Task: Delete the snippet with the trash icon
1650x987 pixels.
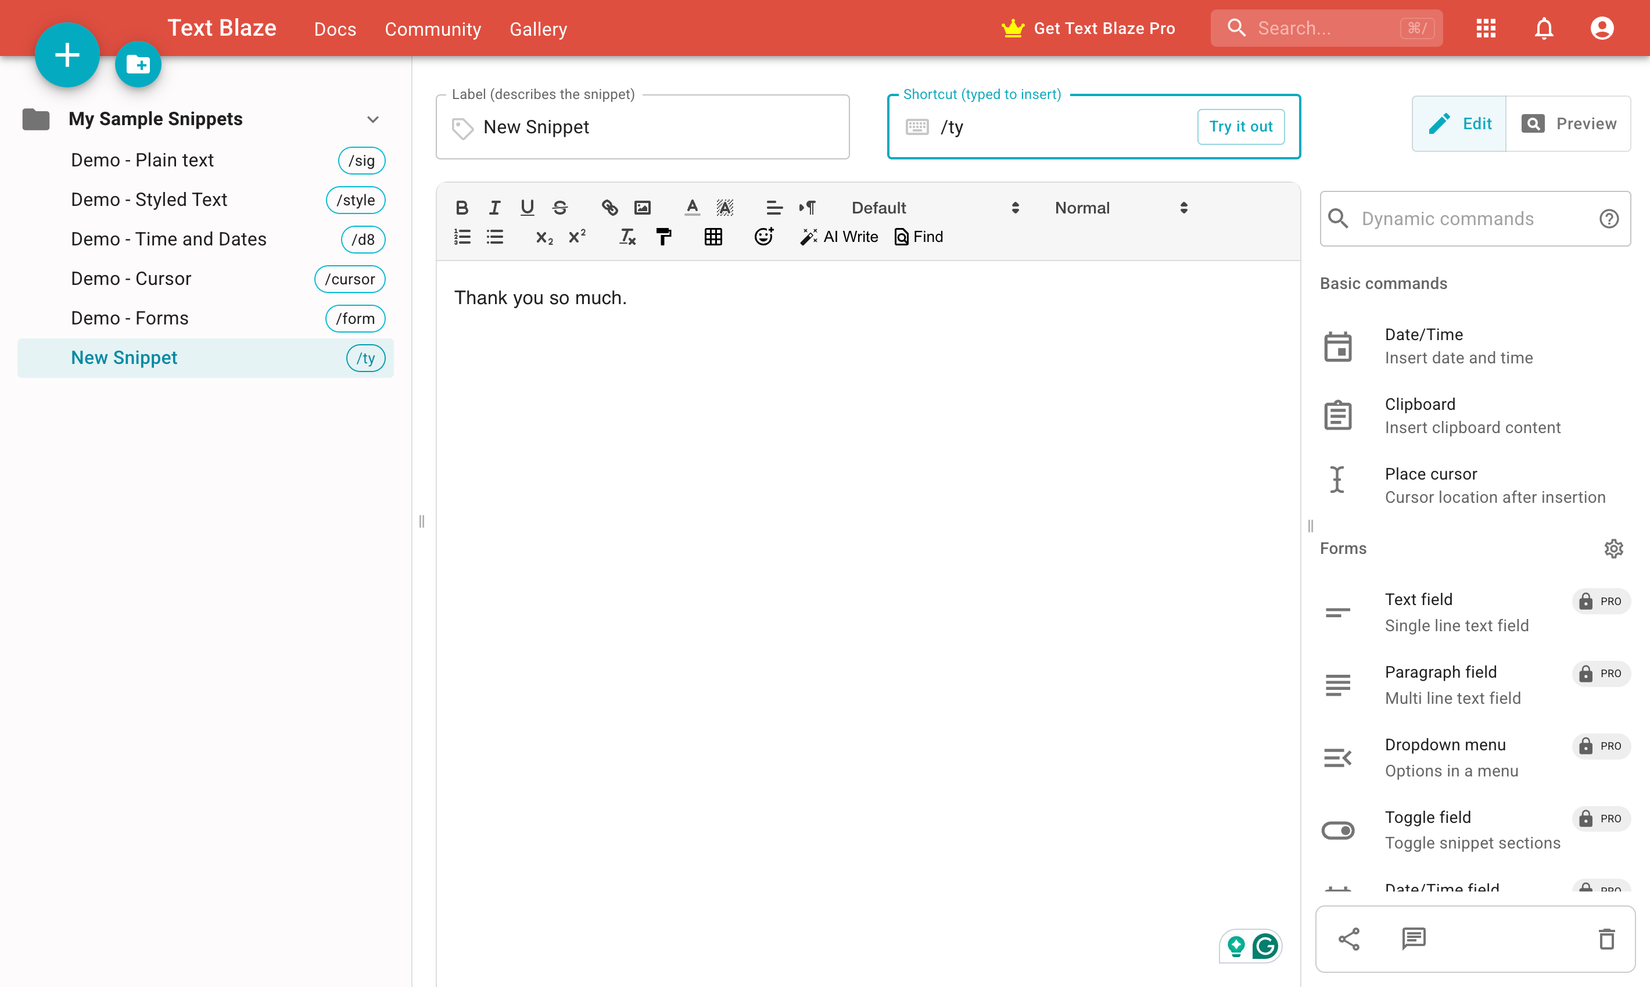Action: click(1606, 939)
